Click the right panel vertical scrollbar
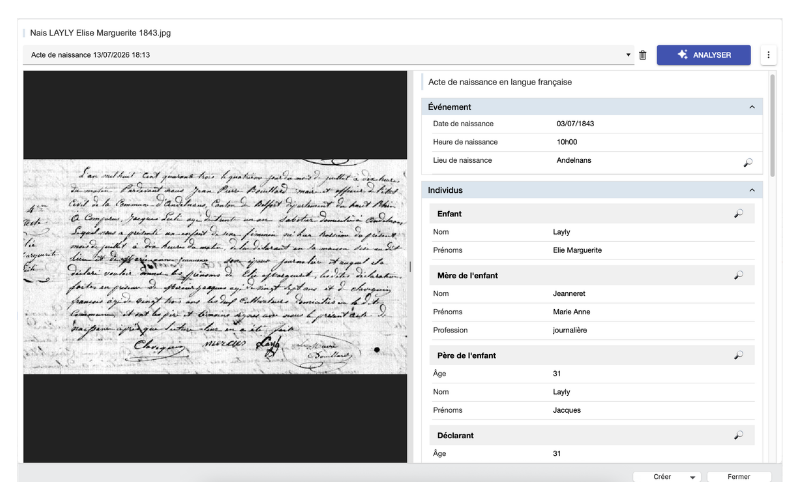The height and width of the screenshot is (500, 800). tap(772, 126)
